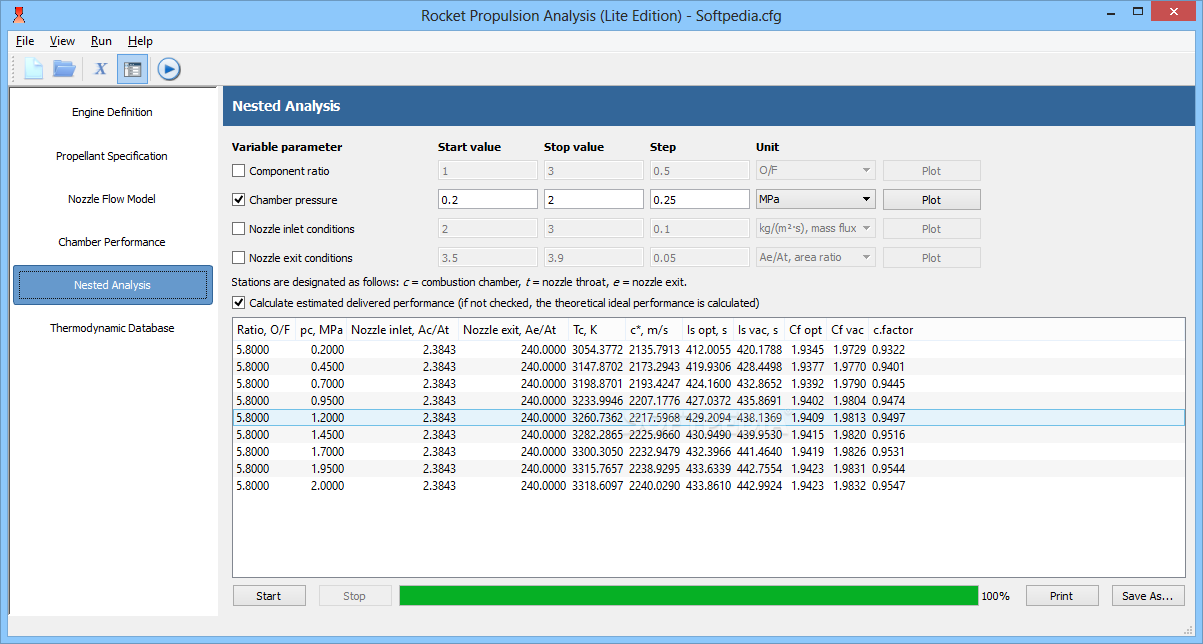Viewport: 1203px width, 644px height.
Task: Click the green progress bar
Action: [689, 596]
